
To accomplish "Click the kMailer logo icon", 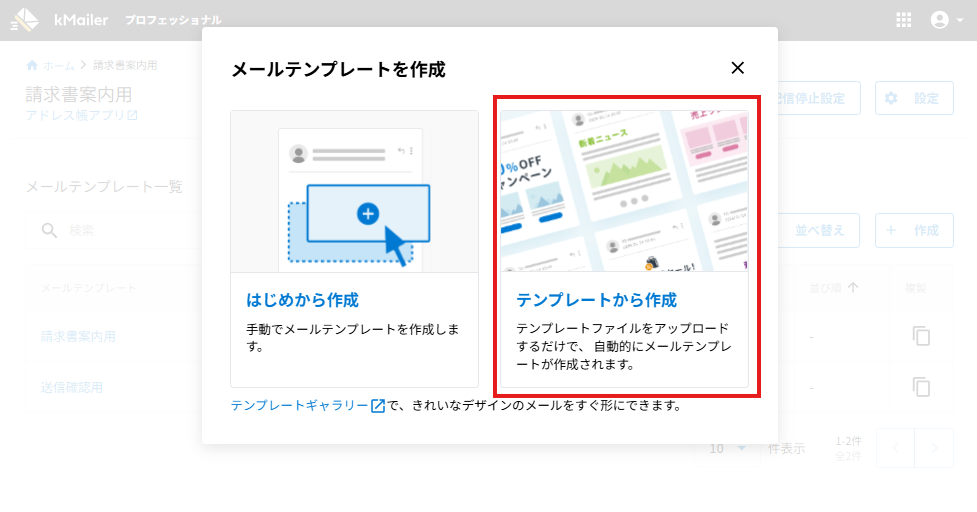I will [x=24, y=20].
